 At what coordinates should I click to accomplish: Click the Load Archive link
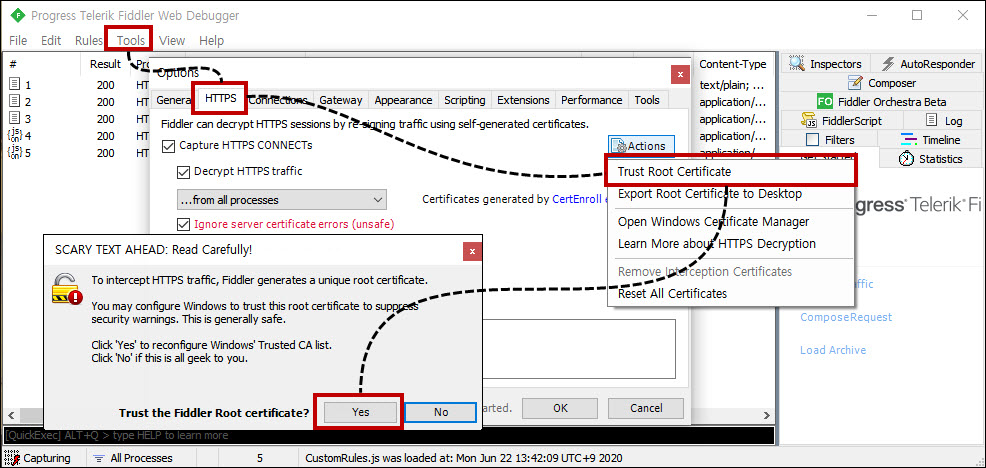pyautogui.click(x=833, y=350)
